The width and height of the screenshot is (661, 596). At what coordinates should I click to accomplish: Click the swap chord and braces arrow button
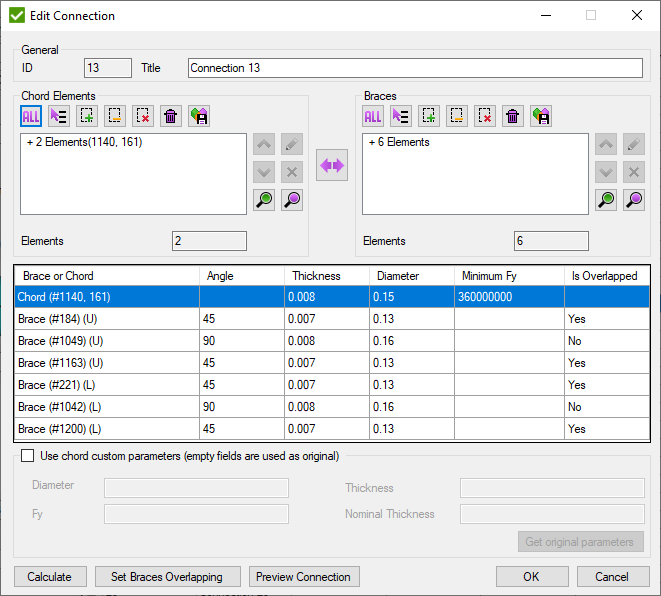click(x=332, y=166)
